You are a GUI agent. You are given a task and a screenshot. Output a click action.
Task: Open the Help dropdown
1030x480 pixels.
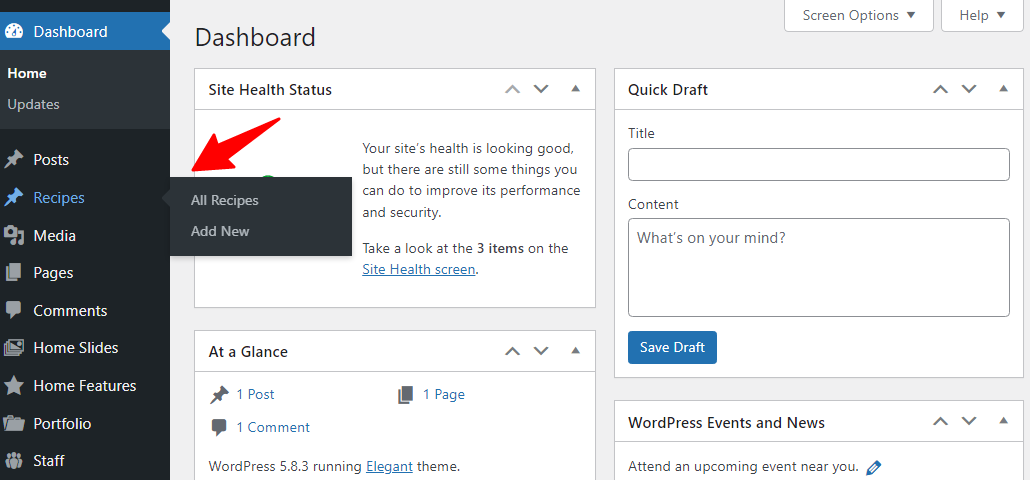982,15
